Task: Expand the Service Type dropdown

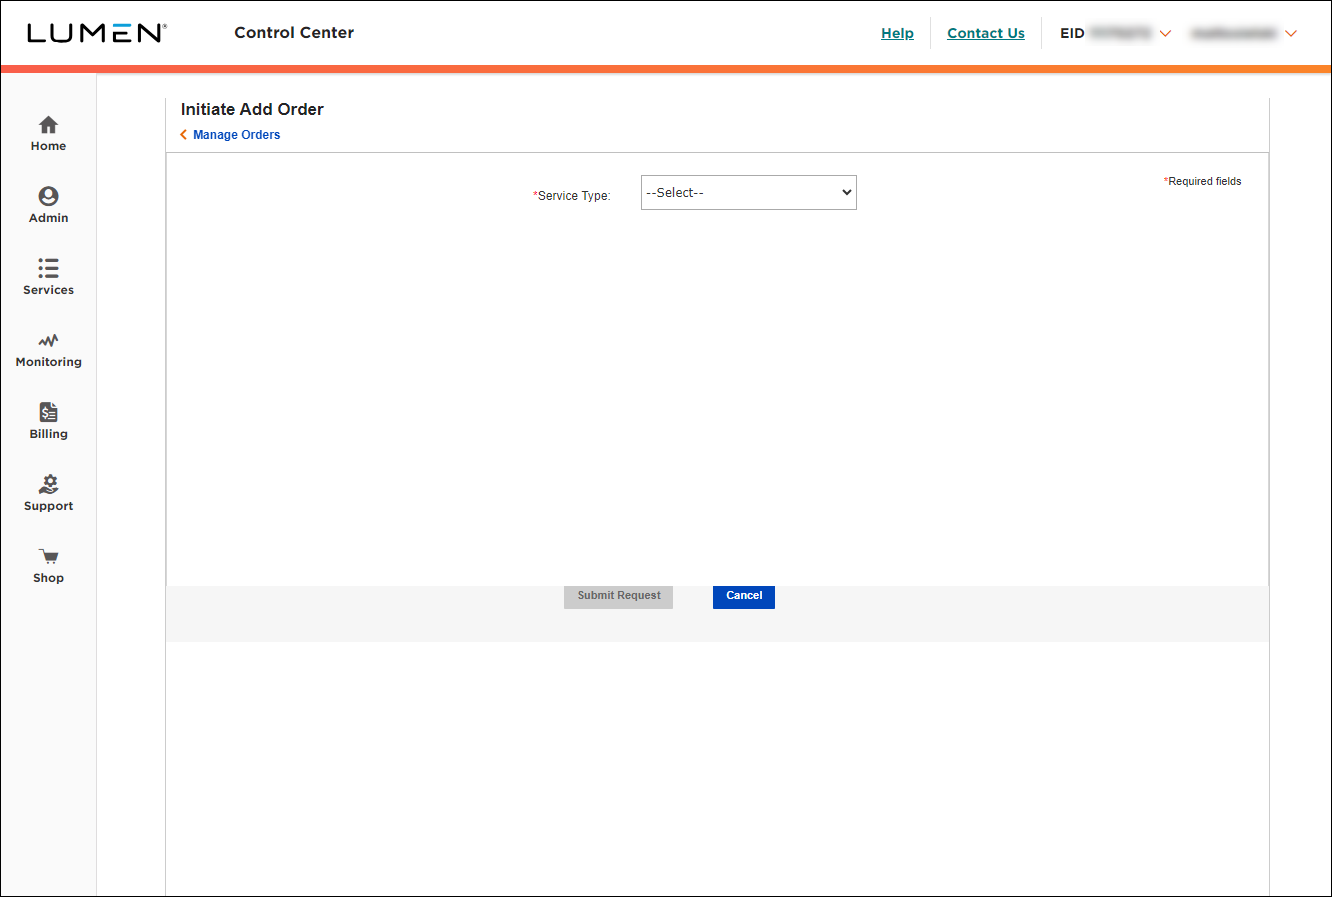Action: [x=749, y=193]
